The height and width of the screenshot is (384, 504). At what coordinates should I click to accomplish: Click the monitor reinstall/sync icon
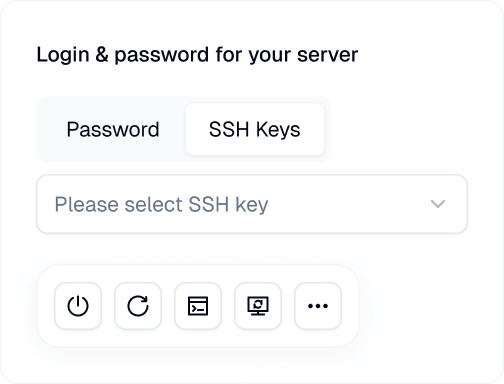[x=258, y=306]
